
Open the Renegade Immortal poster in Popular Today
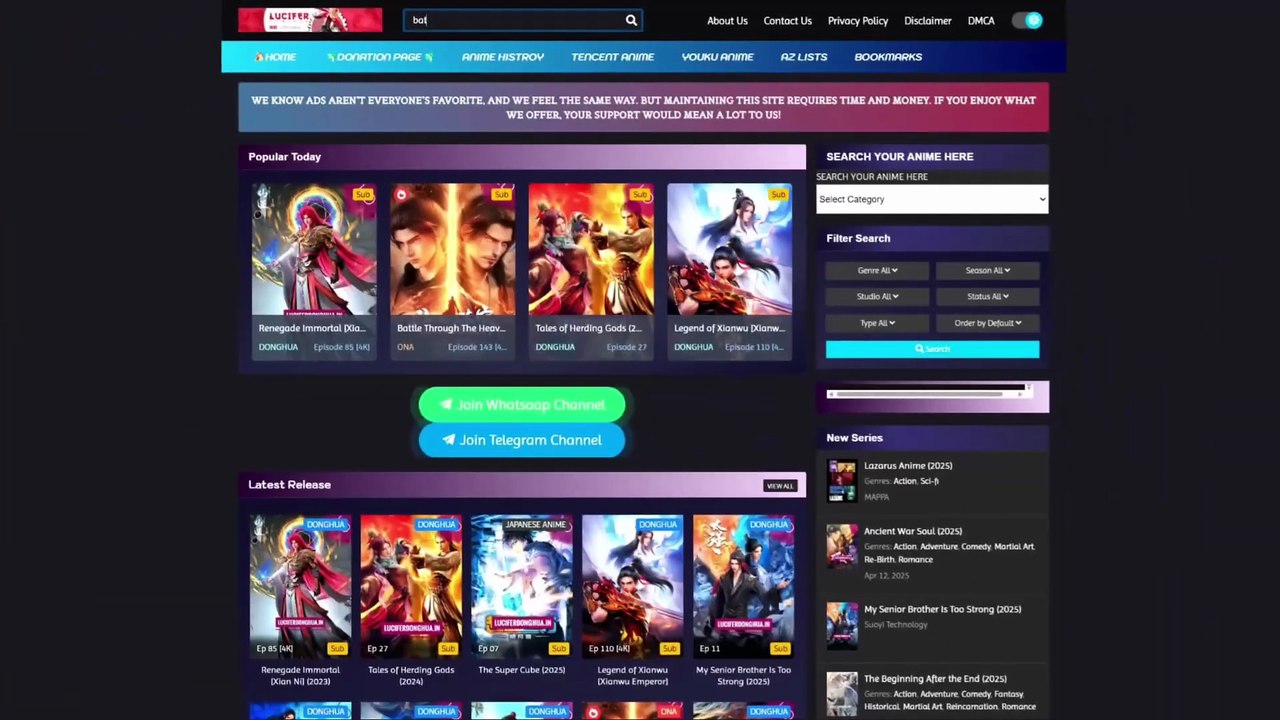coord(314,249)
